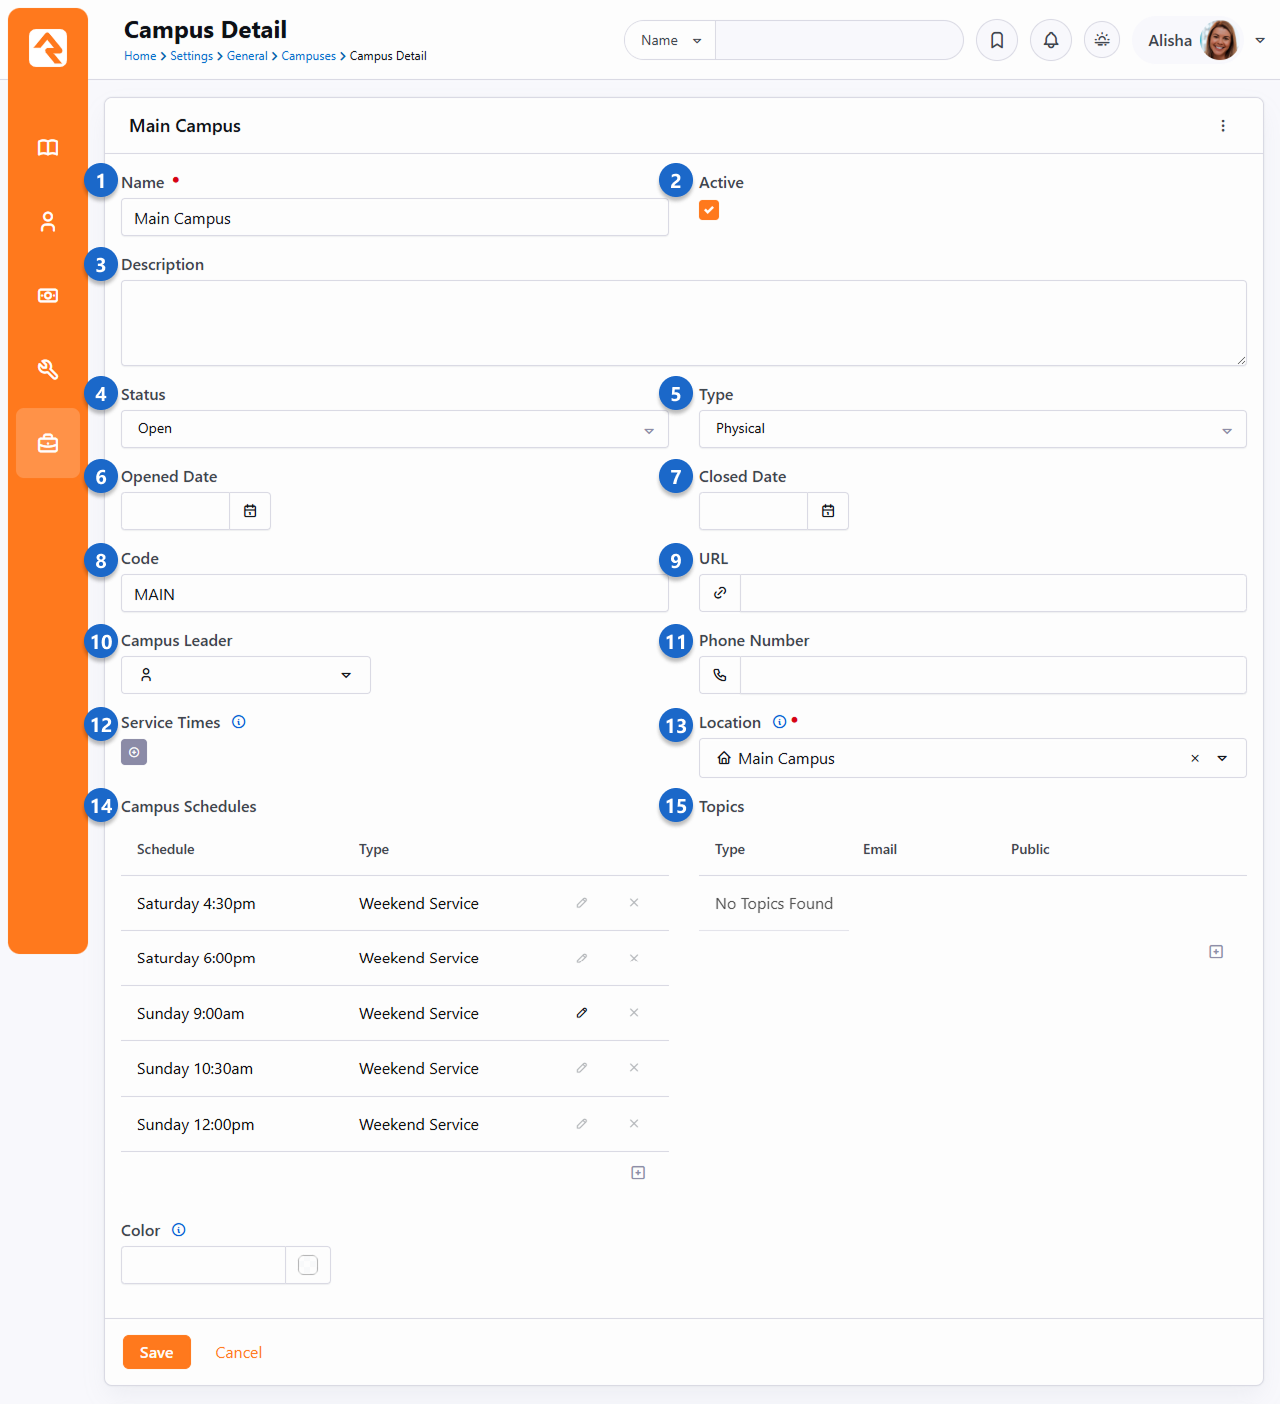Click the Save button
Viewport: 1280px width, 1404px height.
click(x=156, y=1352)
